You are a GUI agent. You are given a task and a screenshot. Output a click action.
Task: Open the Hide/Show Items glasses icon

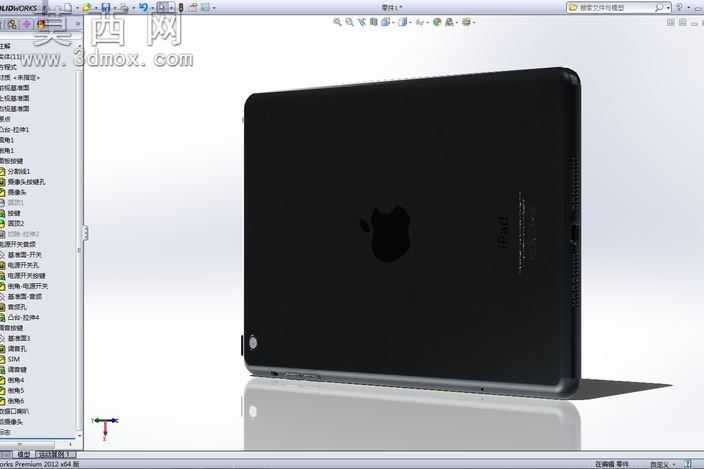click(420, 22)
